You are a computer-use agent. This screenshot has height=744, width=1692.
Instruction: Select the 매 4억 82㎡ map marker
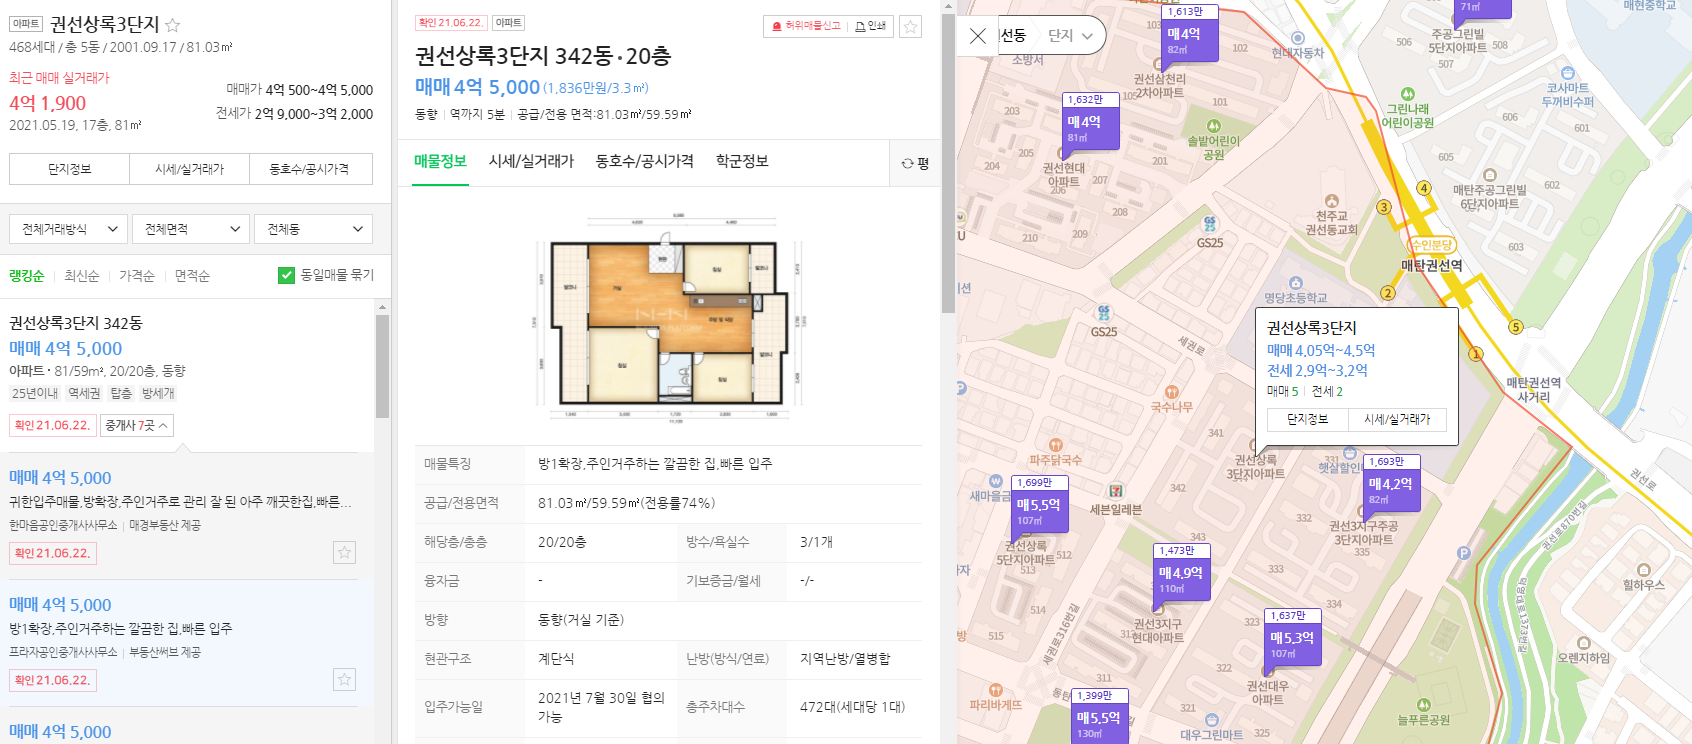[x=1190, y=37]
